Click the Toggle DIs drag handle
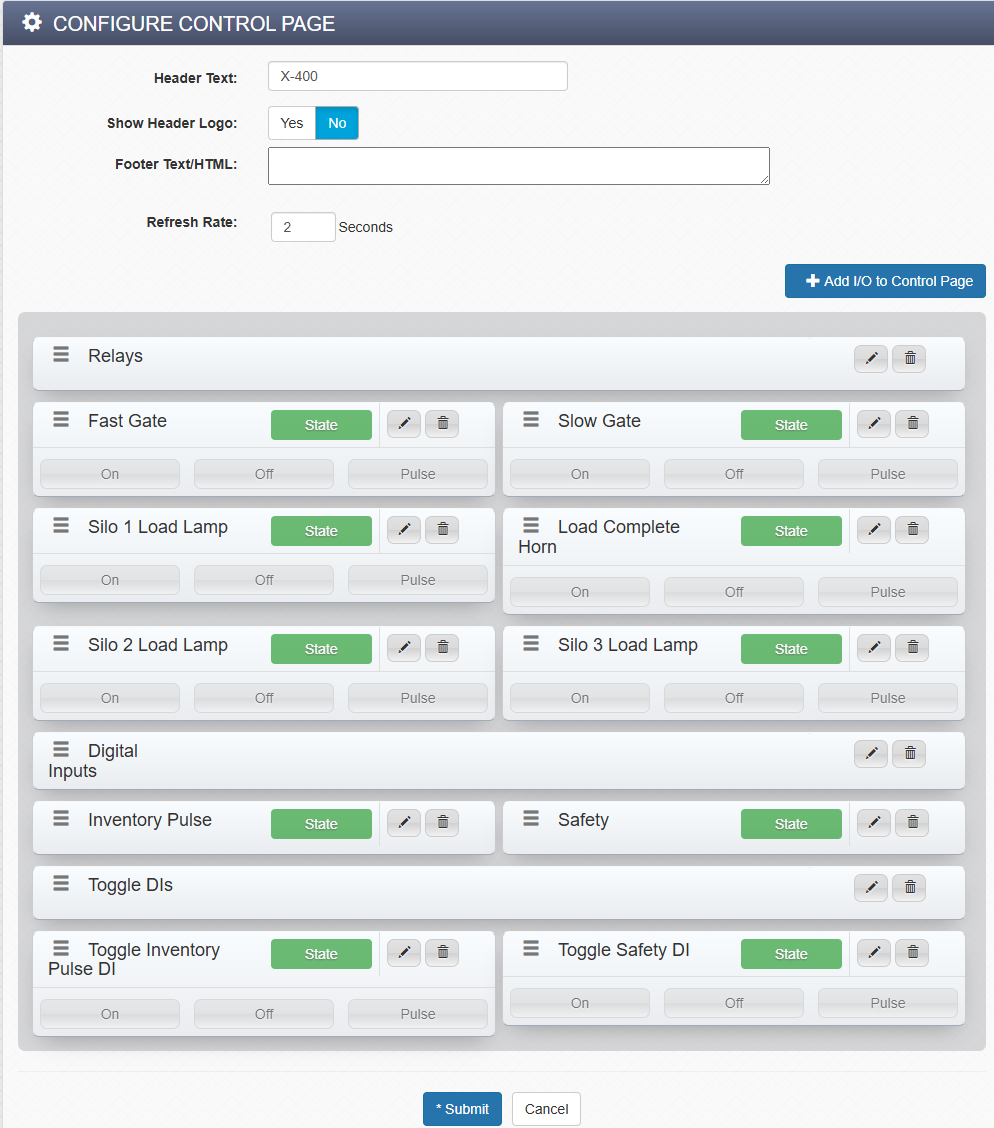Viewport: 994px width, 1128px height. [61, 883]
